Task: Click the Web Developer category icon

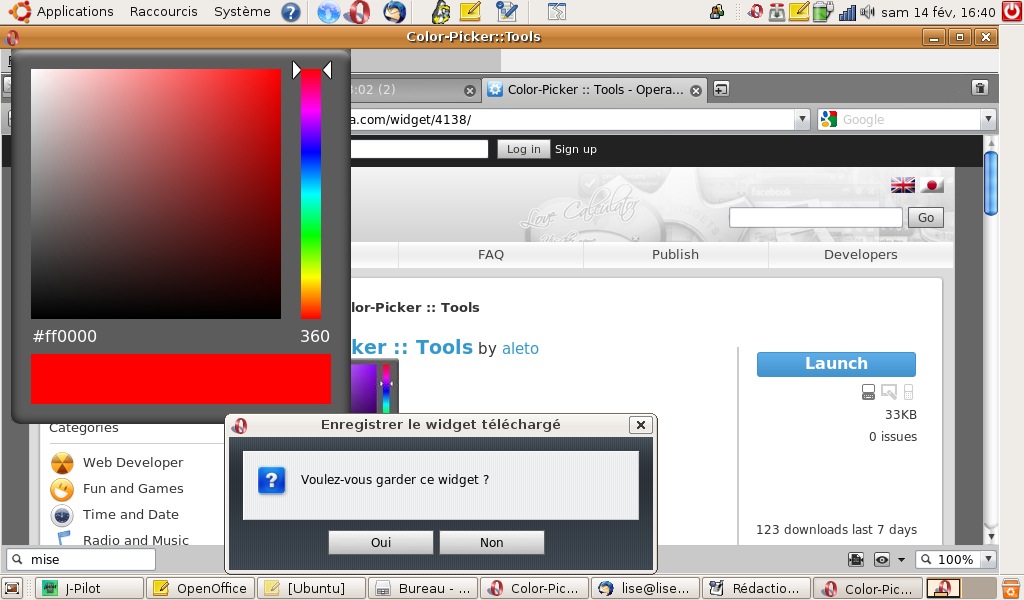Action: point(62,463)
